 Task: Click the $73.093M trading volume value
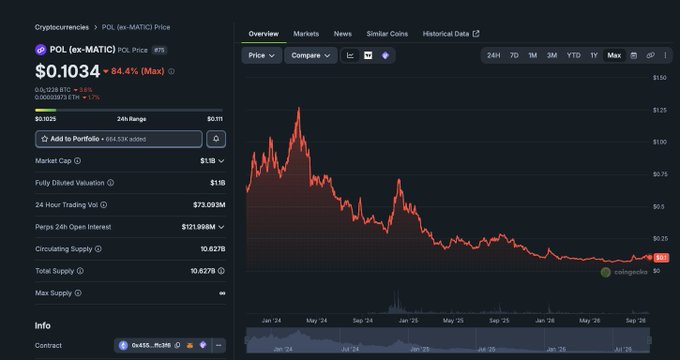click(x=209, y=205)
